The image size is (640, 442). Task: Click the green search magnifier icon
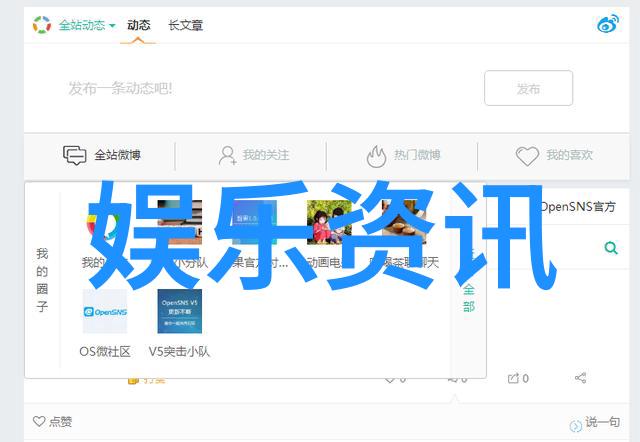click(611, 247)
